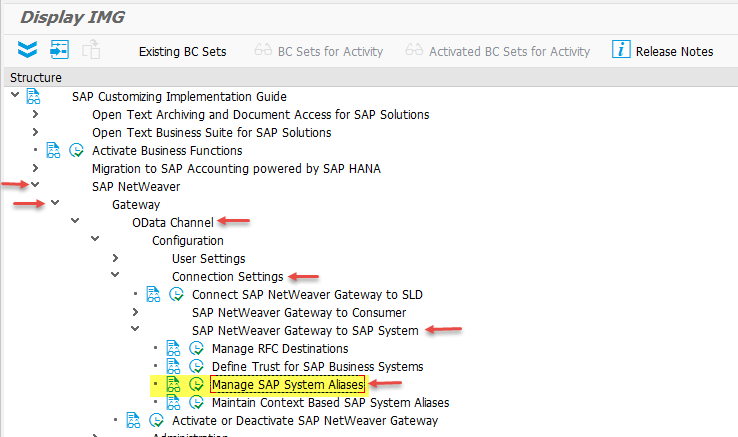Click the Expand All double-chevron toolbar icon
738x437 pixels.
(x=27, y=50)
